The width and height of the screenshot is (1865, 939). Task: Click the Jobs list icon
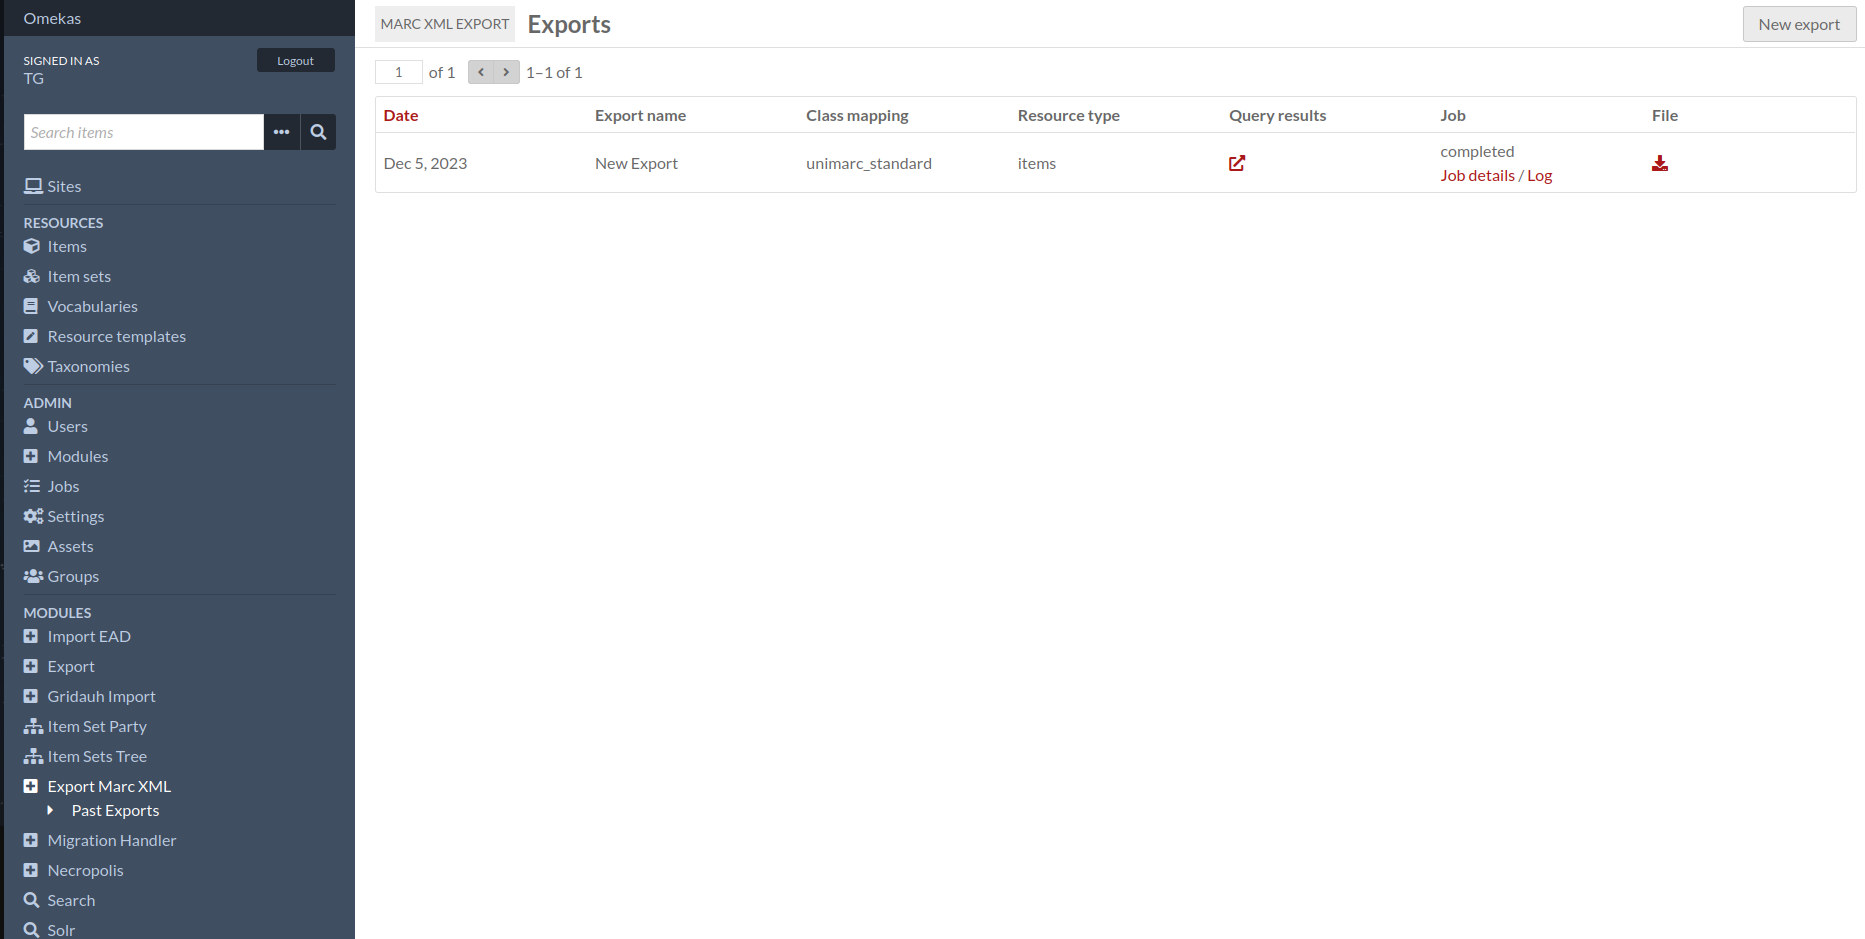click(32, 486)
